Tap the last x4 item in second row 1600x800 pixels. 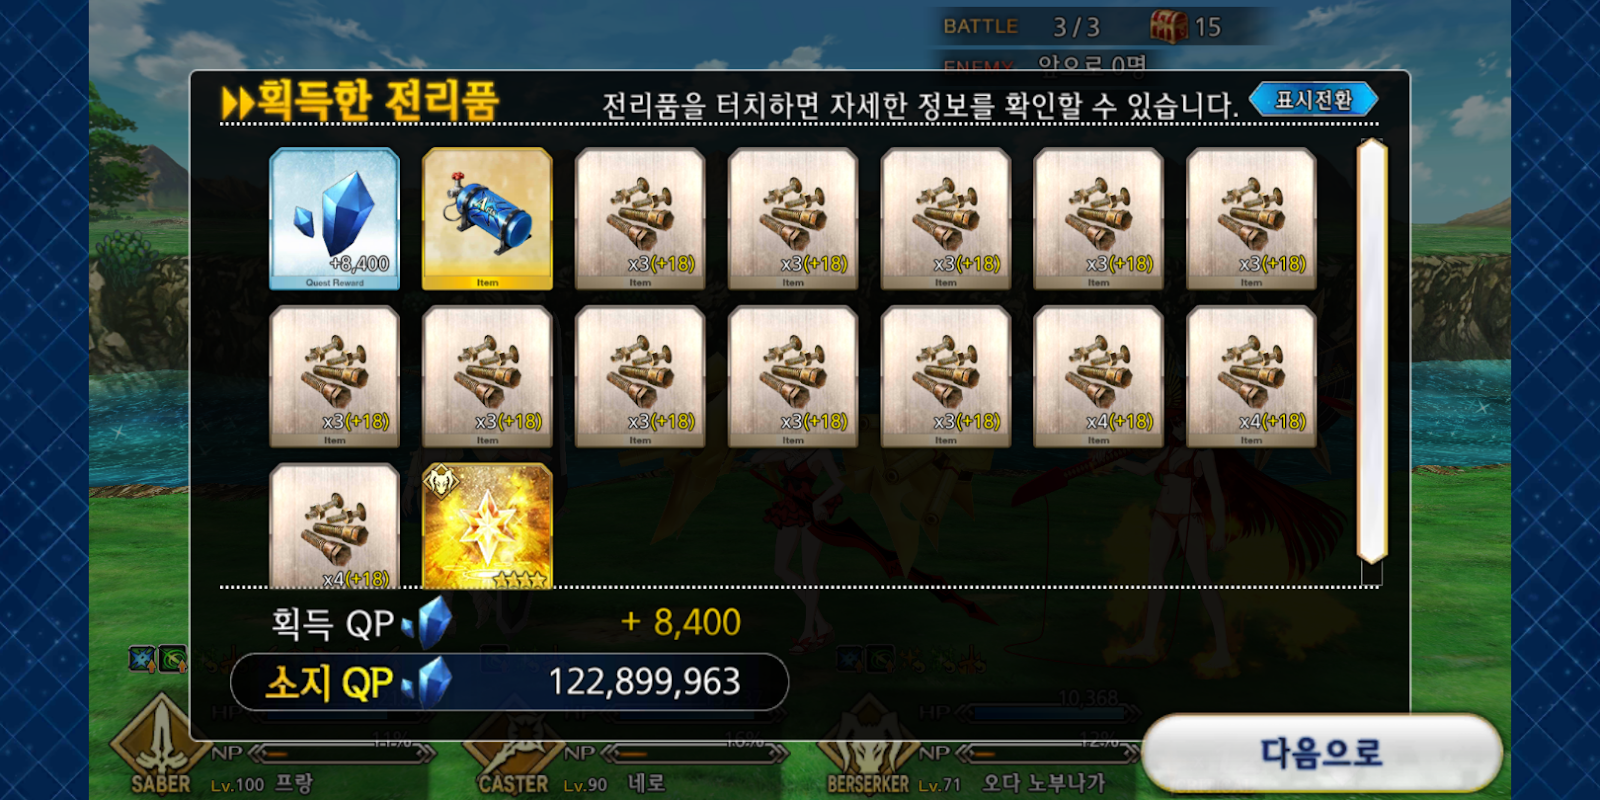coord(1251,376)
